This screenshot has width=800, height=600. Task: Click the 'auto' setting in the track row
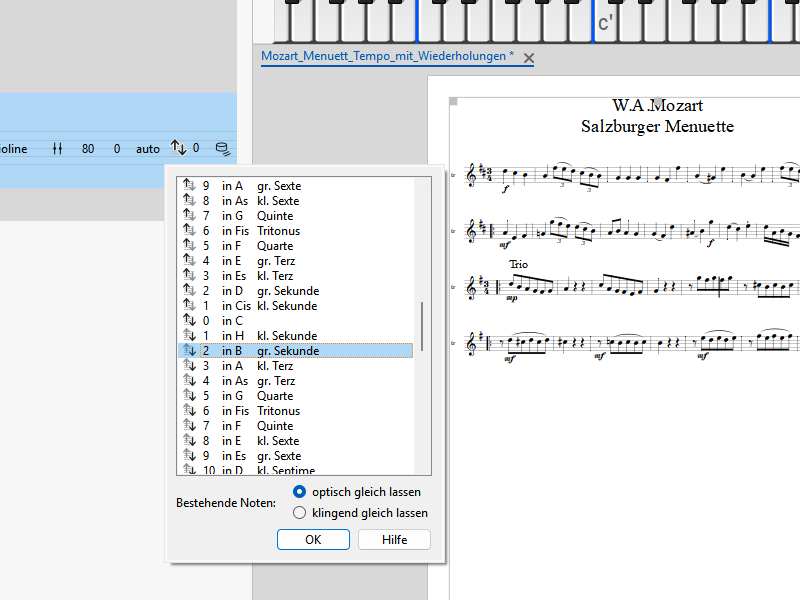click(147, 149)
